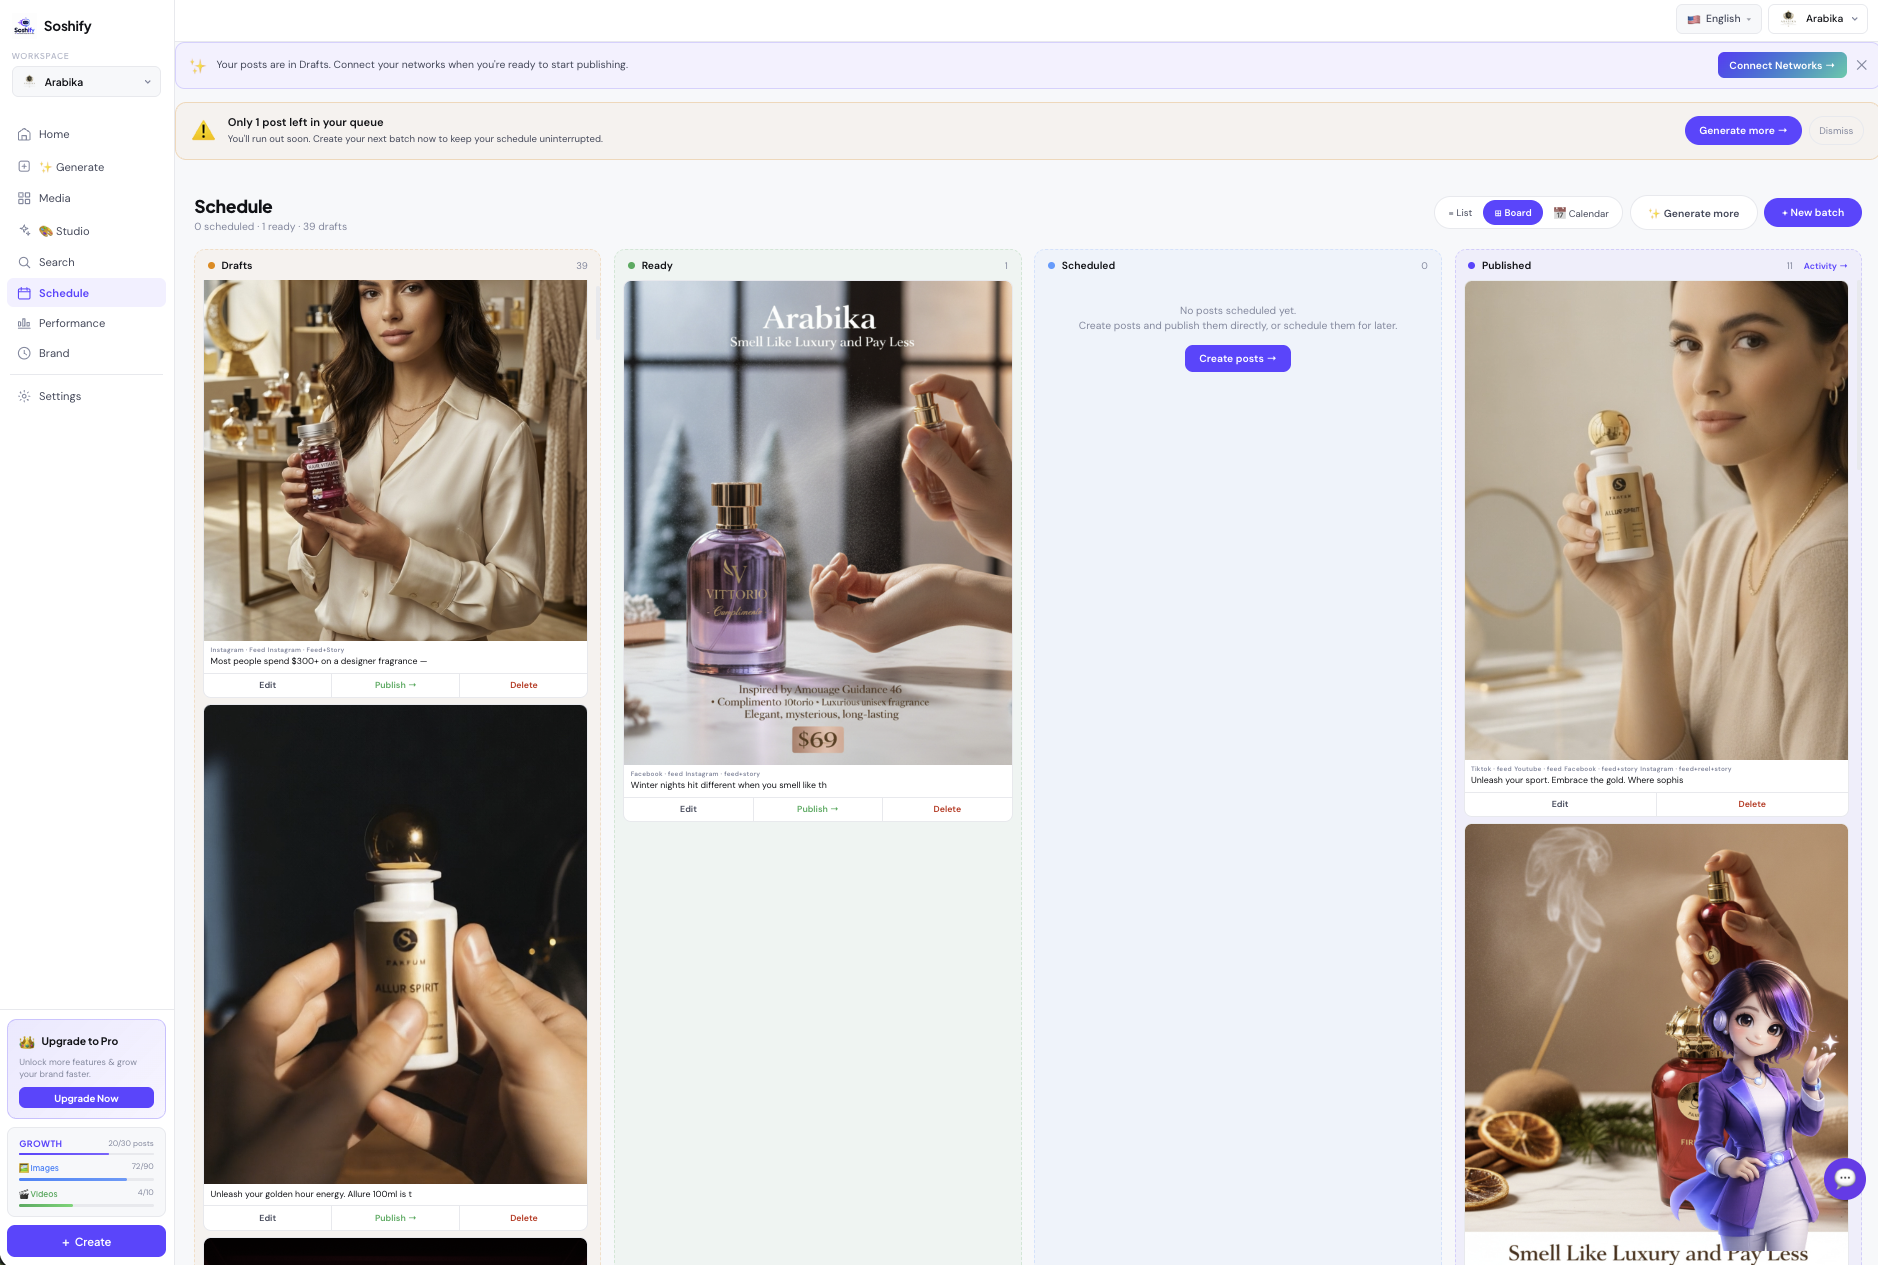
Task: Click Generate more beside New batch
Action: [1694, 213]
